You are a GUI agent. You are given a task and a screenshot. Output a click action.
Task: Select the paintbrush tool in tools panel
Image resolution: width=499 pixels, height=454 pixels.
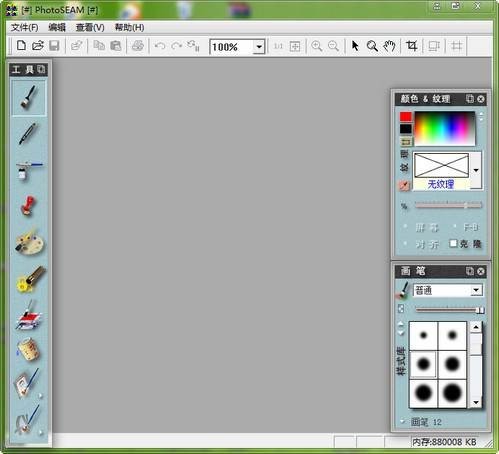(29, 98)
